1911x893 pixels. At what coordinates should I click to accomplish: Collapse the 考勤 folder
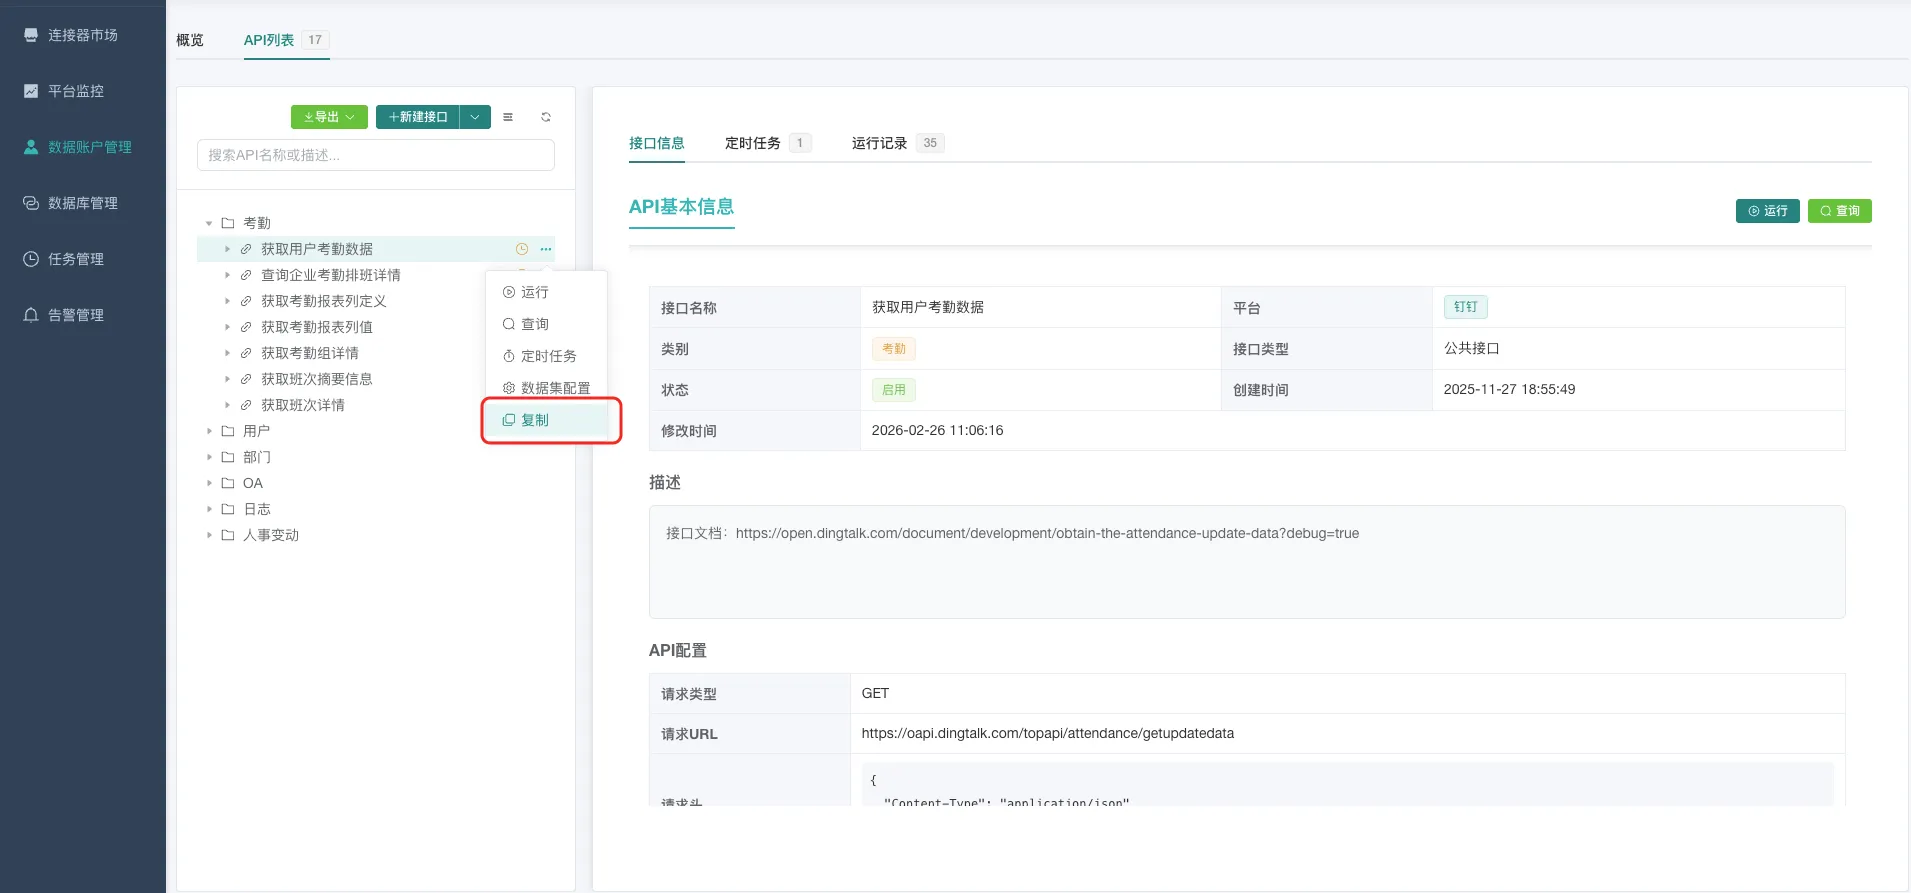[x=209, y=223]
